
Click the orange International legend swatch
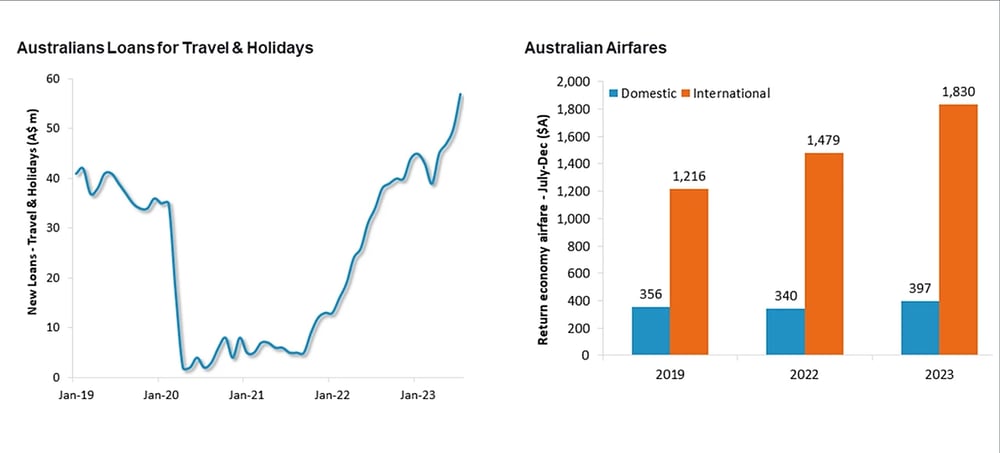685,93
